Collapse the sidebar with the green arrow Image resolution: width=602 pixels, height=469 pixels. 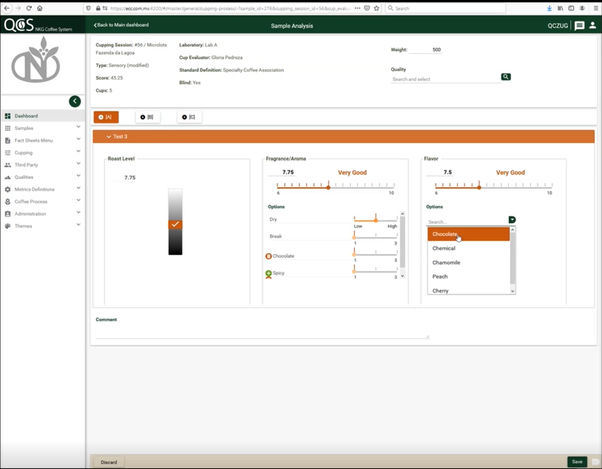click(74, 101)
